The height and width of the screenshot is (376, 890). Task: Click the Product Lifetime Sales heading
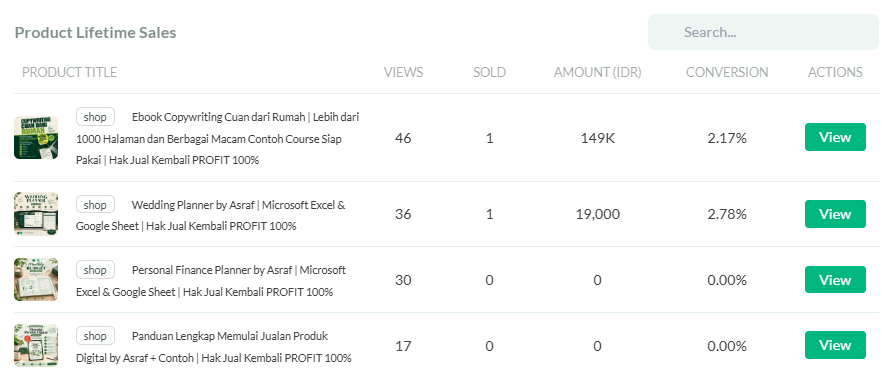pos(95,32)
